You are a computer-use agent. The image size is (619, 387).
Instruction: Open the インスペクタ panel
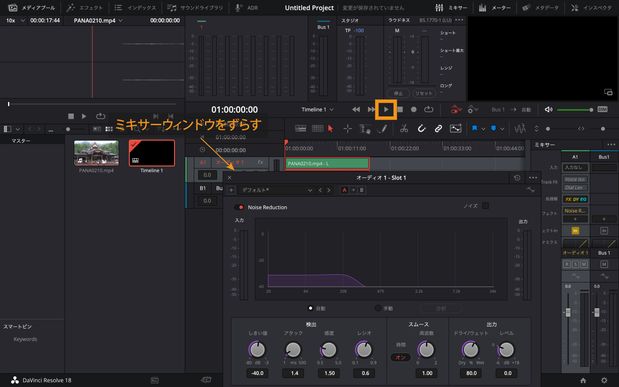click(x=591, y=8)
